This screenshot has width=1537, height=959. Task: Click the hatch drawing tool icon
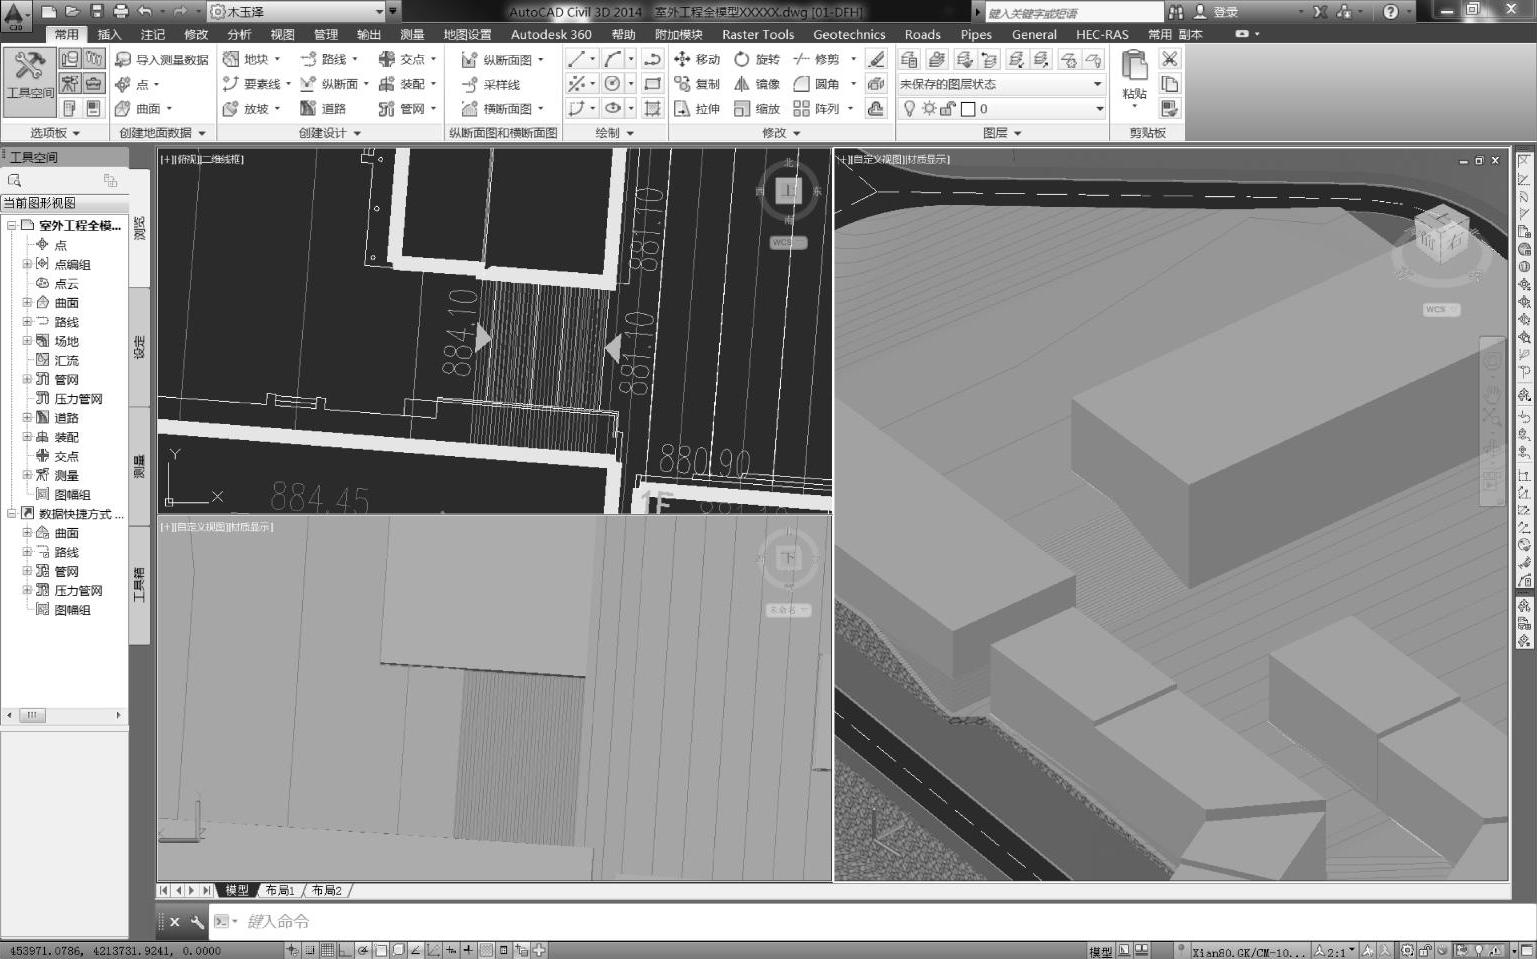pyautogui.click(x=653, y=108)
